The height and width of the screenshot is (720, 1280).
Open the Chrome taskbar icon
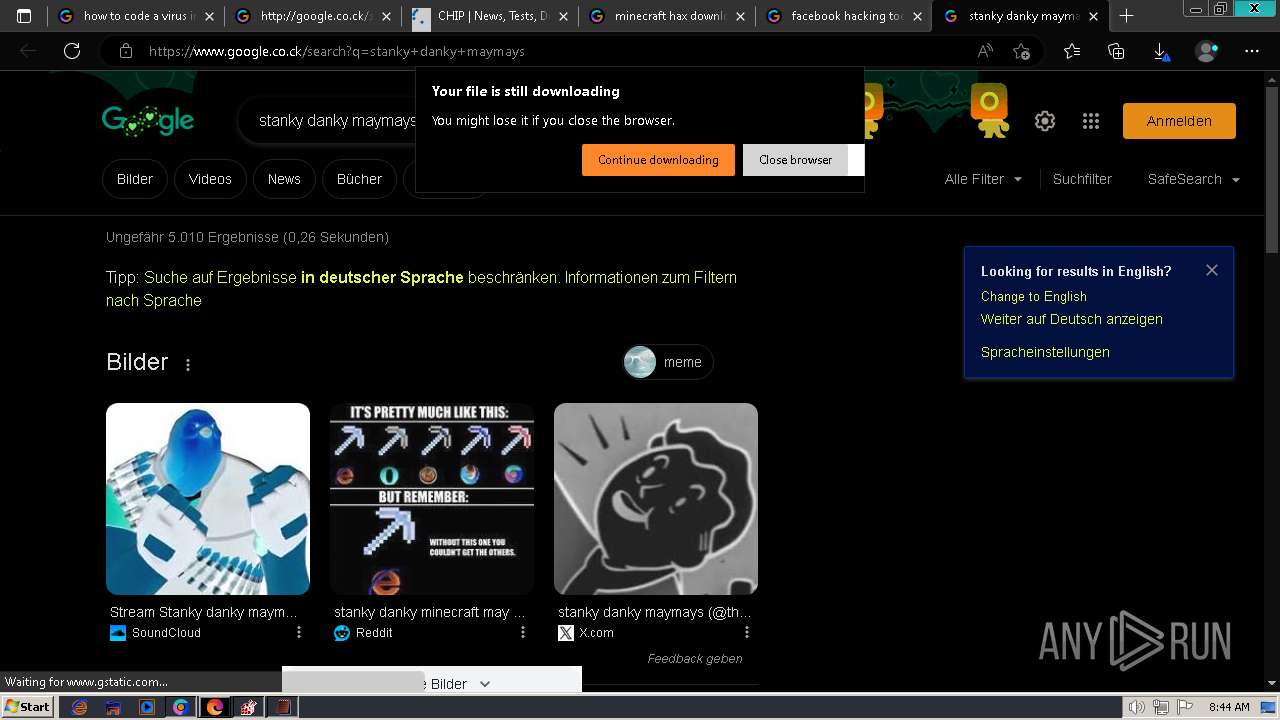click(181, 707)
